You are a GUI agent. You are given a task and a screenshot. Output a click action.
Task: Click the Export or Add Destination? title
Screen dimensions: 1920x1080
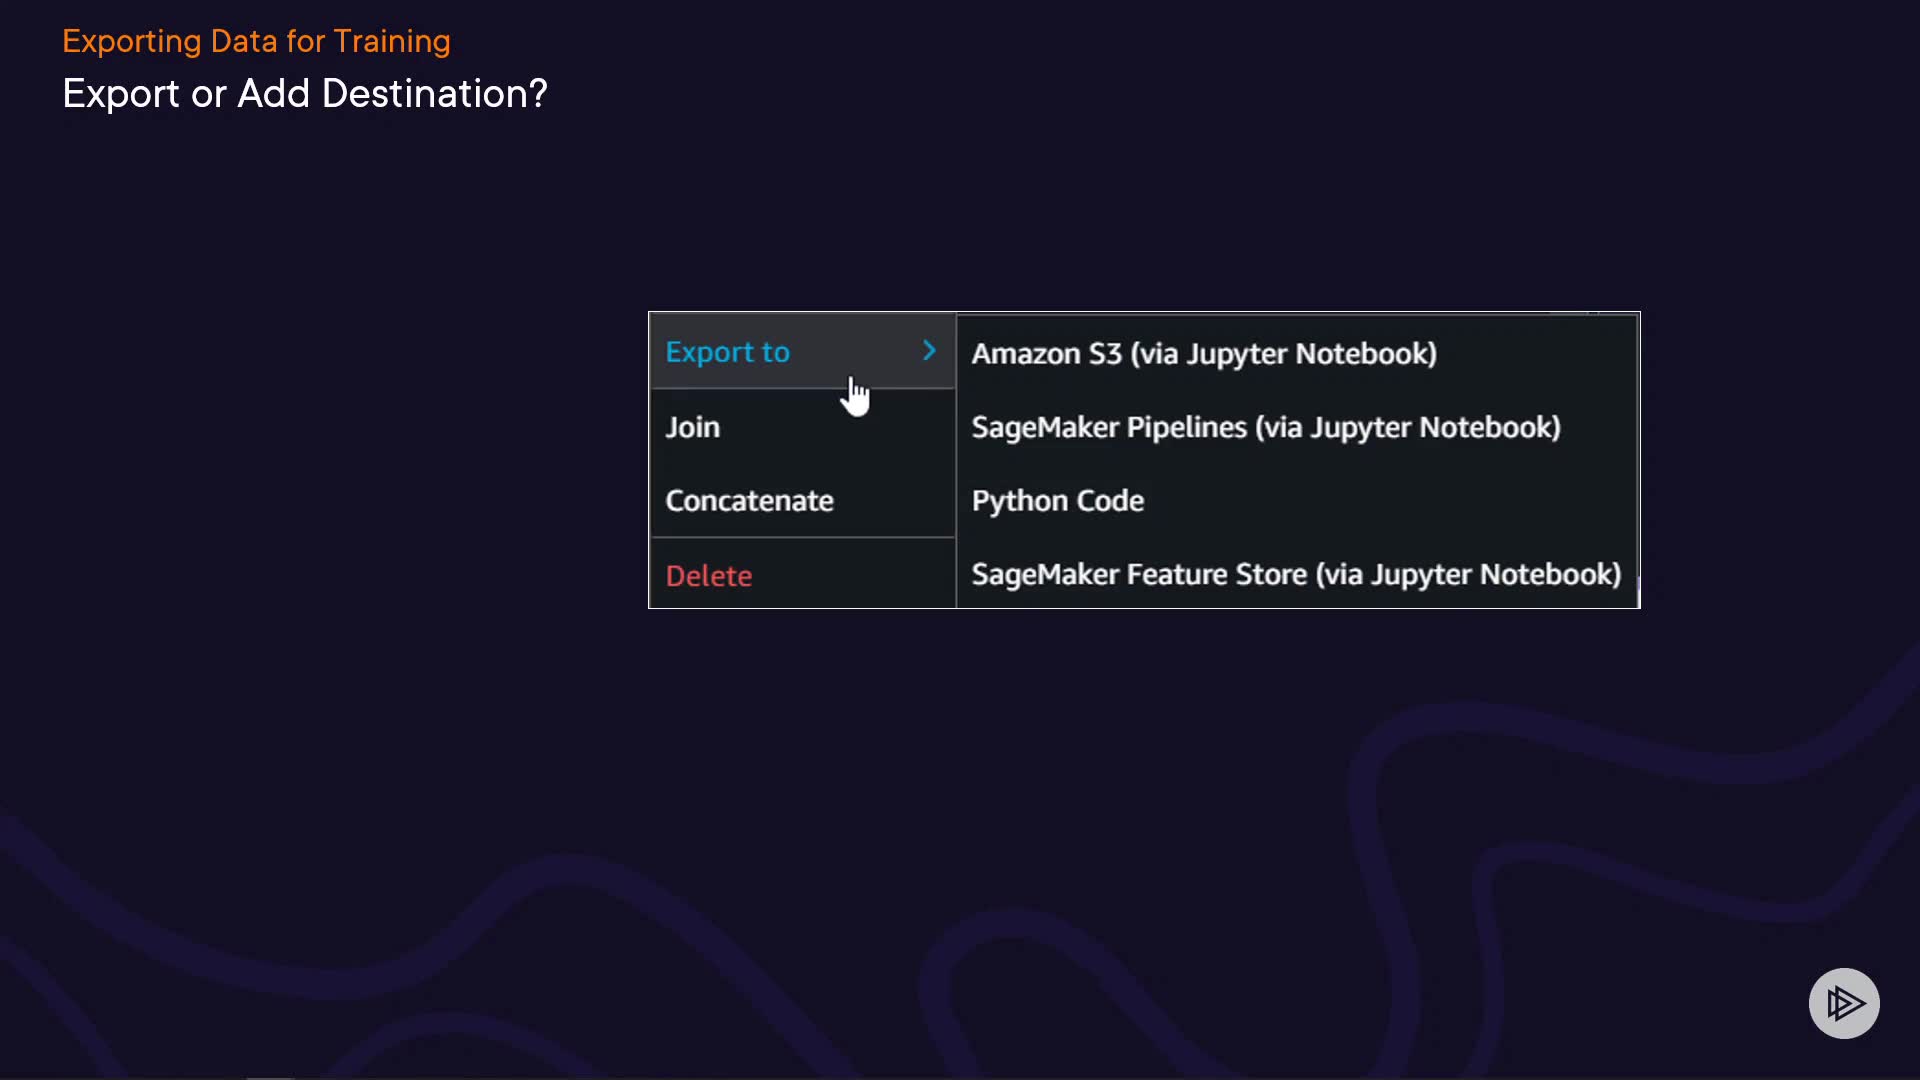304,94
